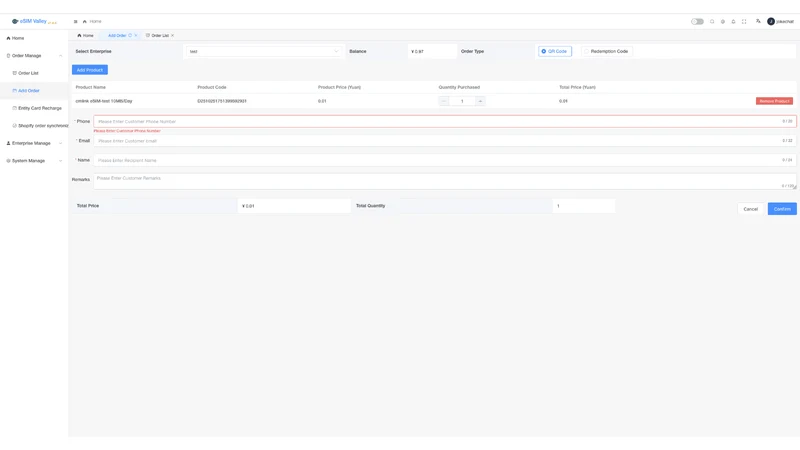The width and height of the screenshot is (800, 450).
Task: Open Entity Card Recharge in the sidebar
Action: pyautogui.click(x=34, y=108)
